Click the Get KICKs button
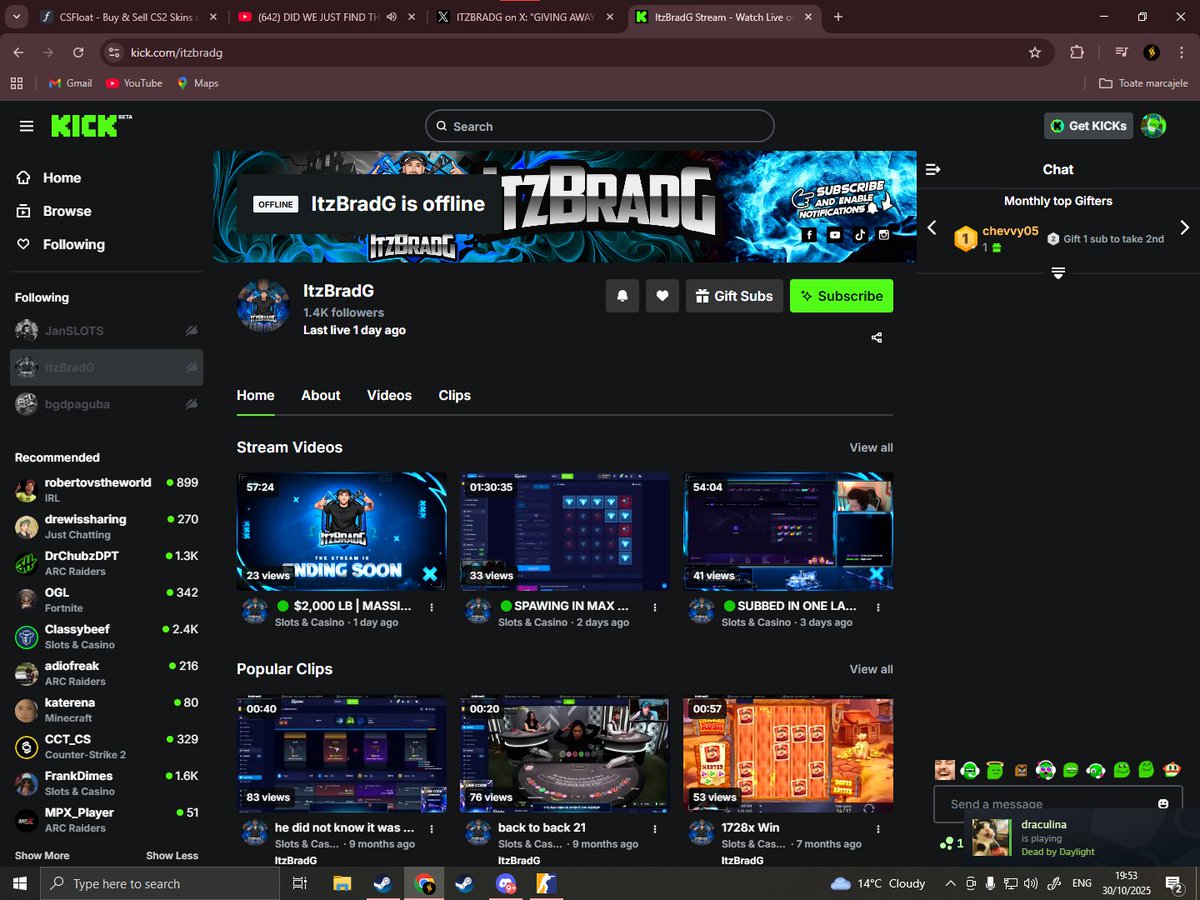This screenshot has height=900, width=1200. coord(1088,126)
